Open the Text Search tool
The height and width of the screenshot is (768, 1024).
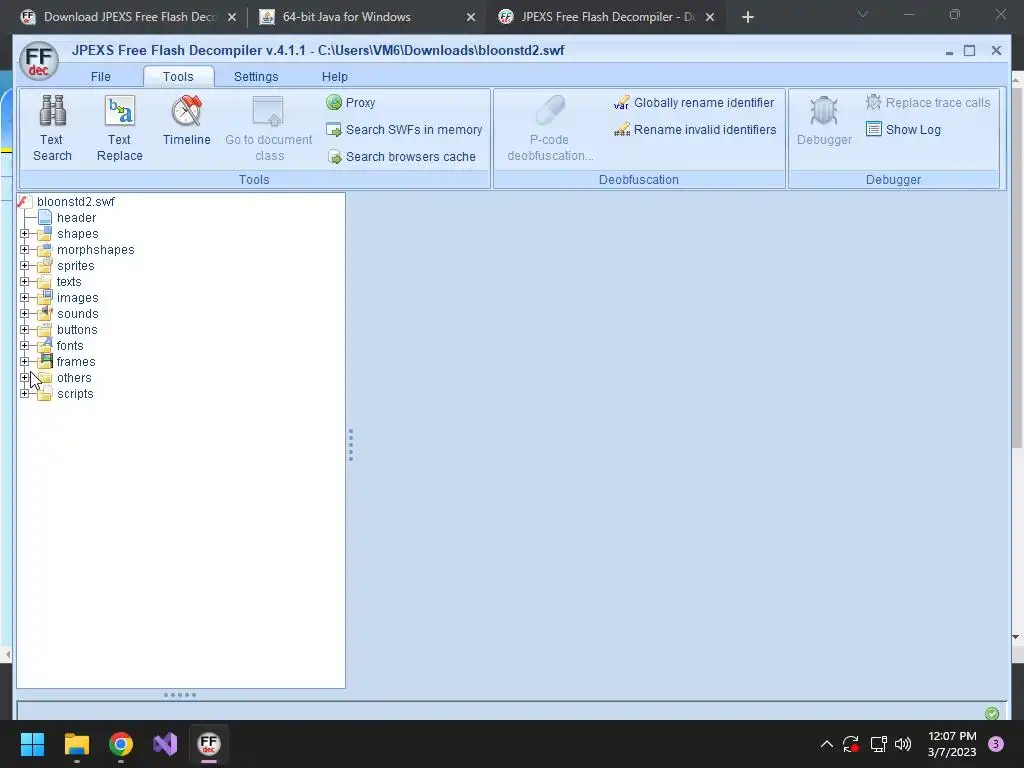[x=52, y=128]
